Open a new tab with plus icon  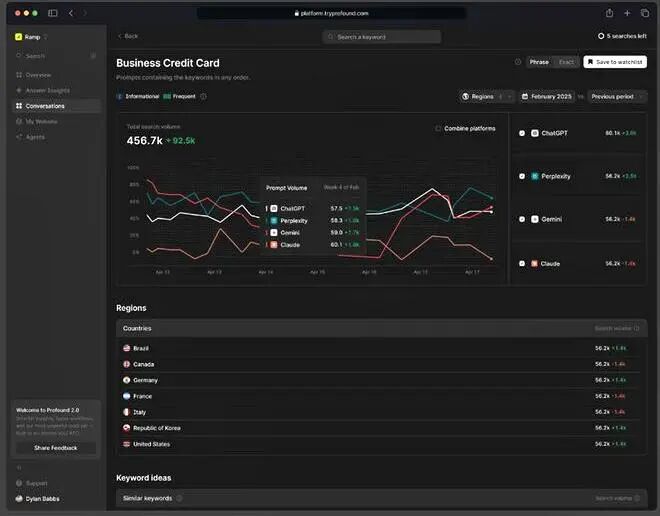click(x=627, y=13)
